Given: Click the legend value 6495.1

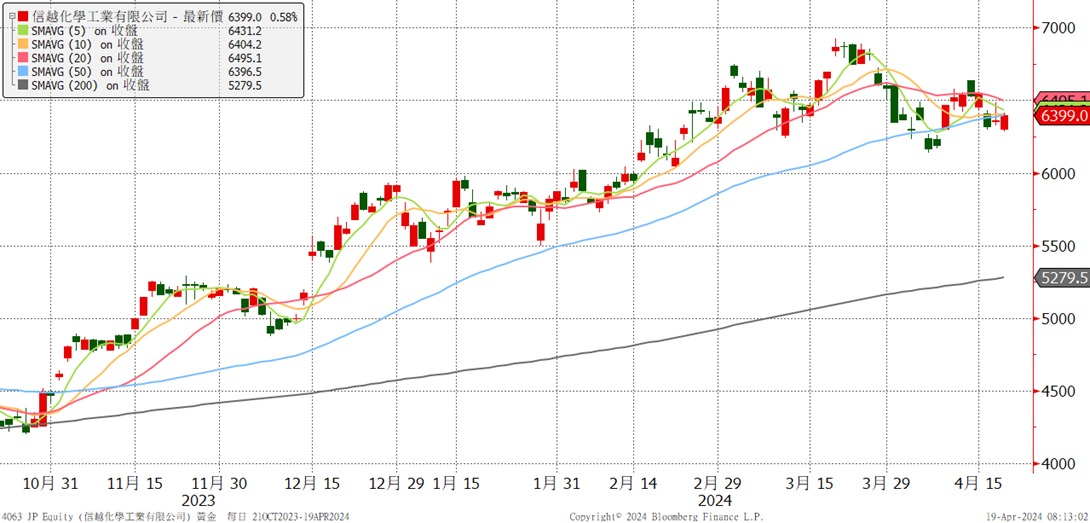Looking at the screenshot, I should click(244, 58).
